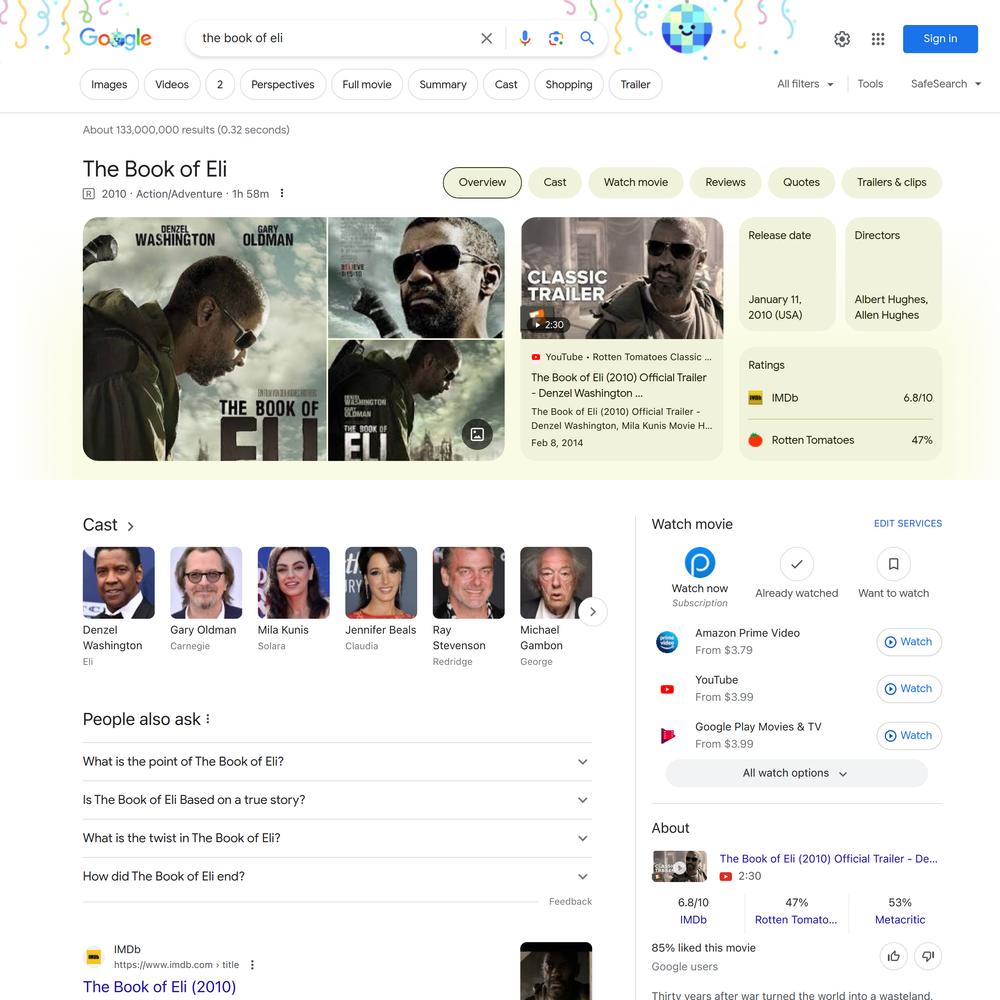Open People also ask options menu
The height and width of the screenshot is (1000, 1000).
[208, 719]
